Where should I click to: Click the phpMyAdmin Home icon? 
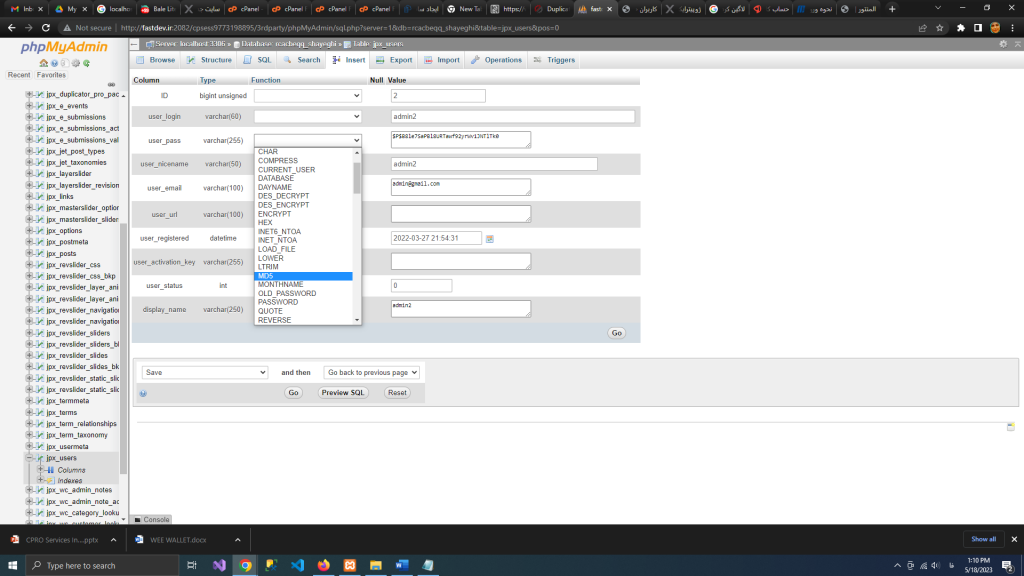[x=43, y=63]
